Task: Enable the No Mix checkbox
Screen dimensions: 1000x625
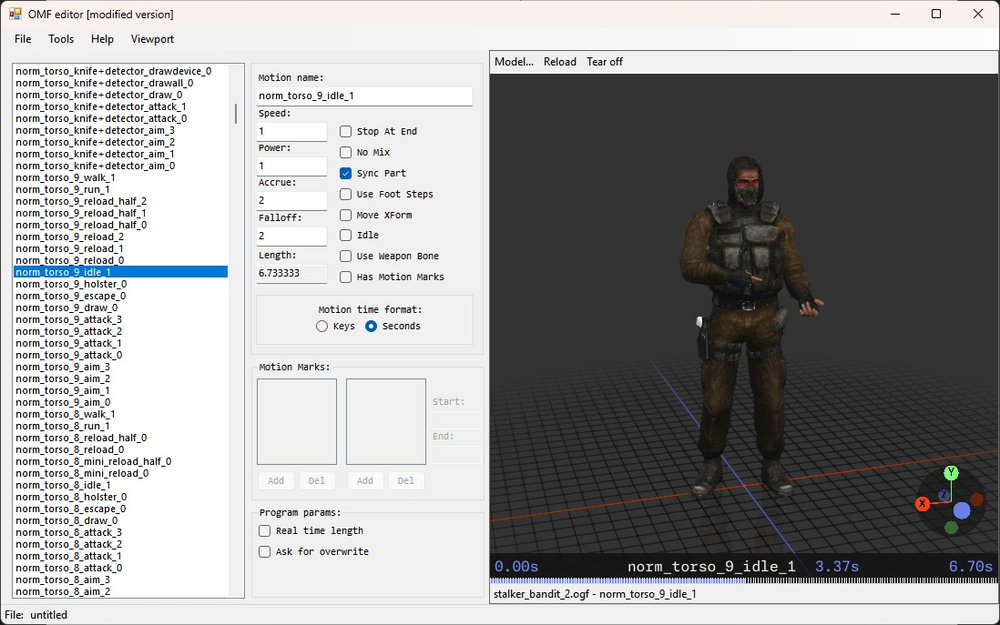Action: click(346, 152)
